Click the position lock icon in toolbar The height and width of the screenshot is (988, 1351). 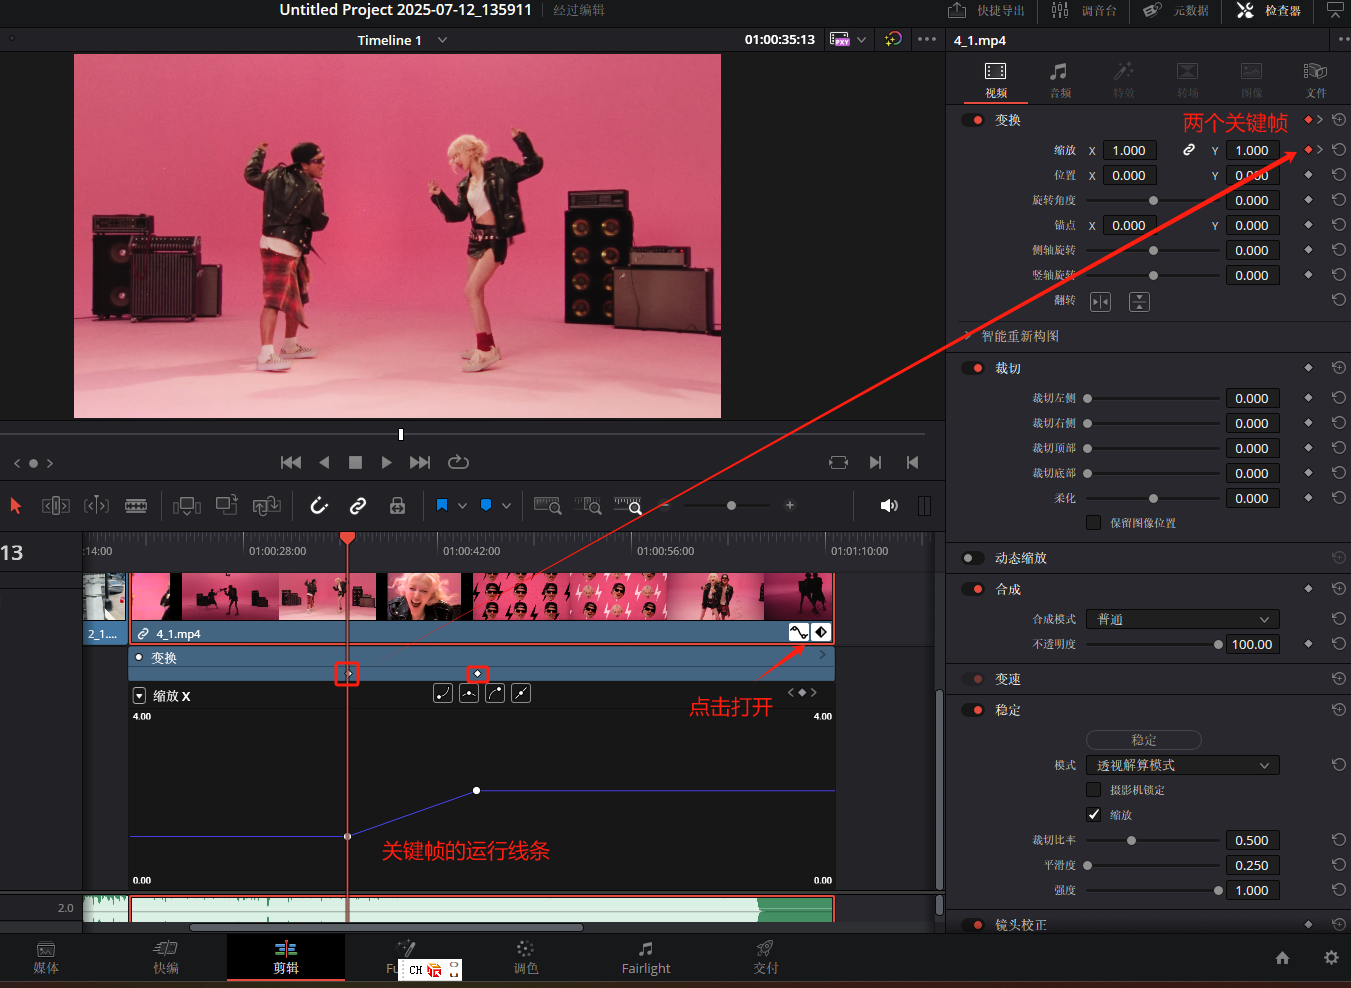pos(397,506)
